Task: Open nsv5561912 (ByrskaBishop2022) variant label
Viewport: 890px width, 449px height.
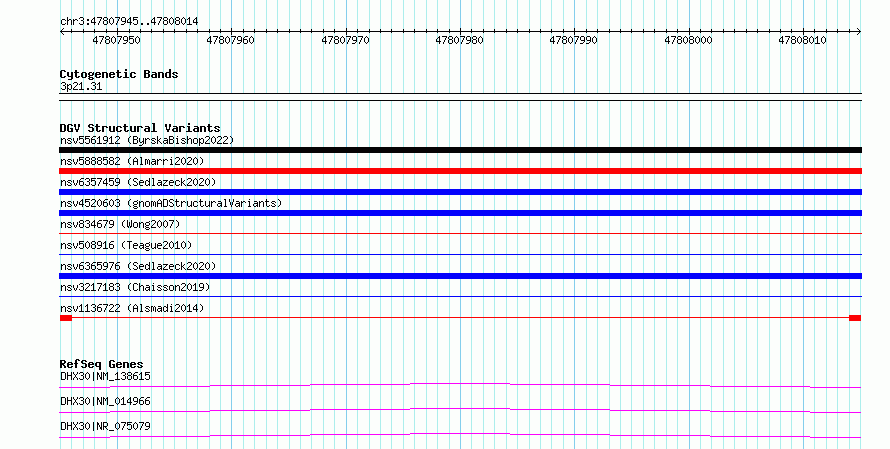Action: coord(147,140)
